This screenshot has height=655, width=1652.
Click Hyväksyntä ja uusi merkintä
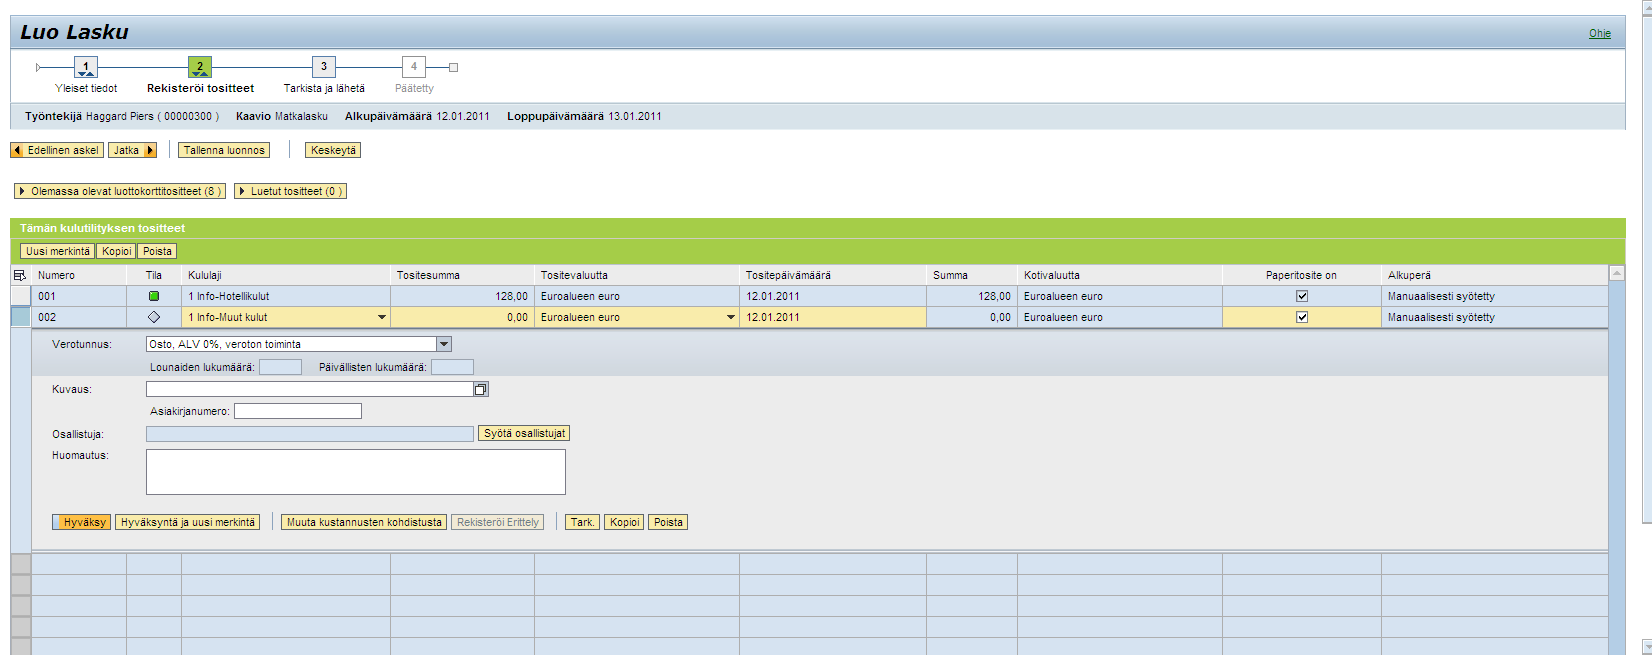coord(187,522)
